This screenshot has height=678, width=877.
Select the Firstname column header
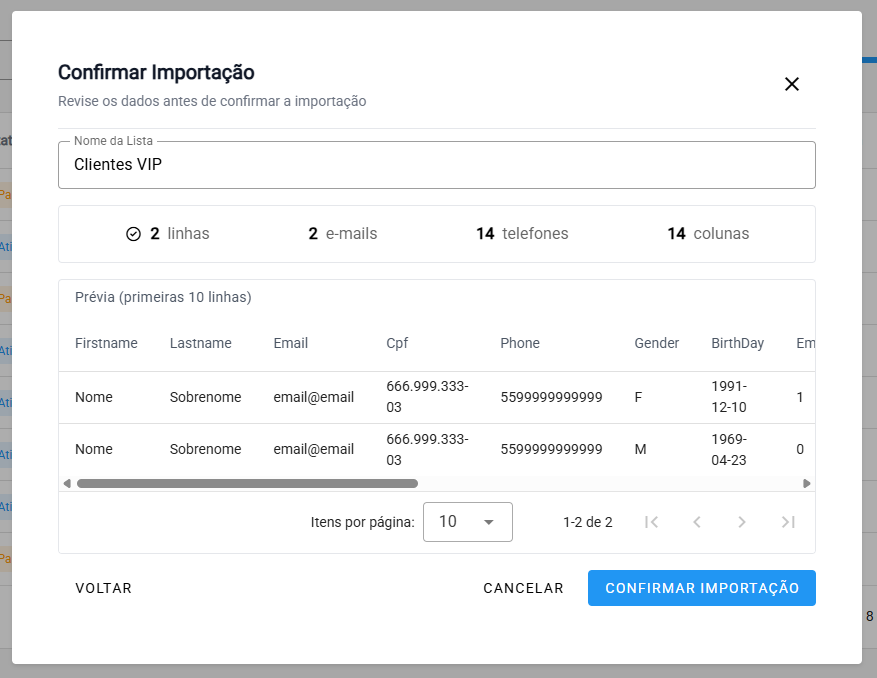(x=106, y=343)
